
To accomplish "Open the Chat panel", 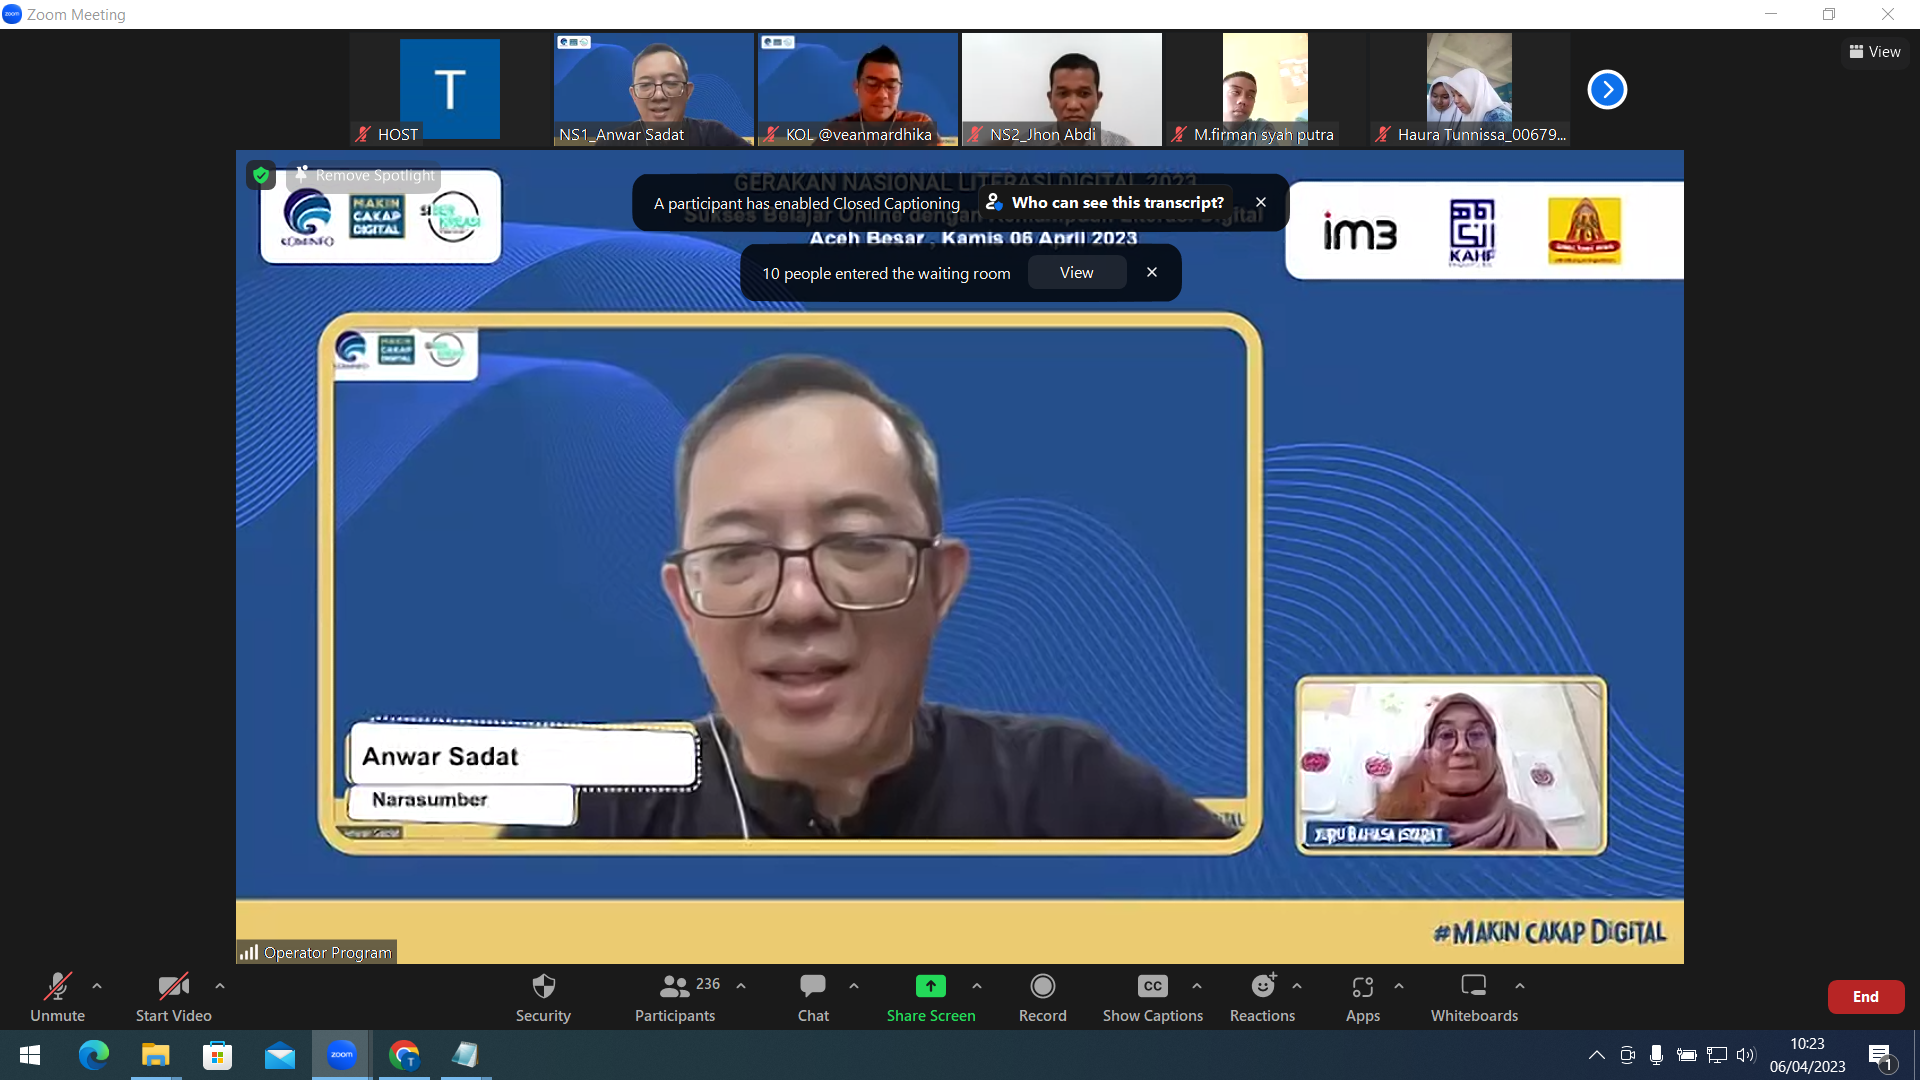I will pos(813,997).
